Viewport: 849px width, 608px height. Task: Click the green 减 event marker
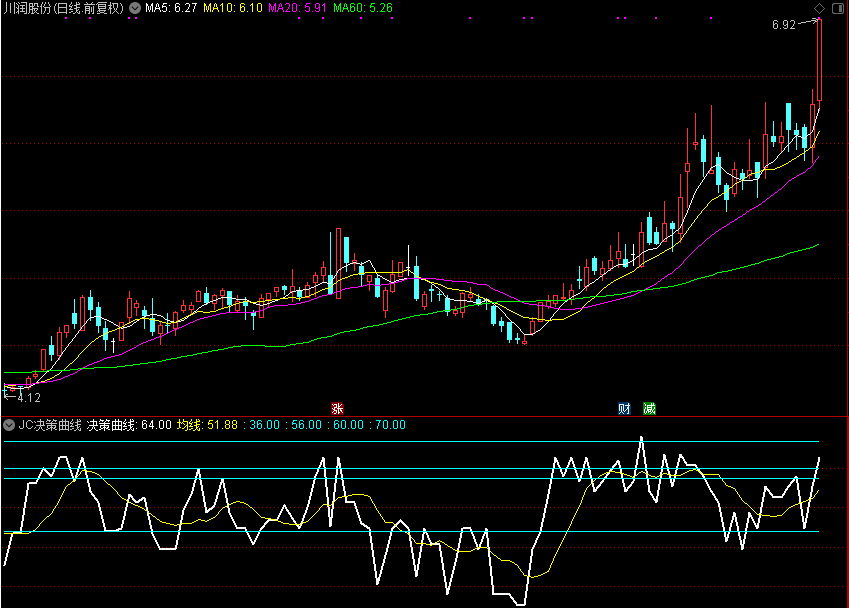pos(650,408)
